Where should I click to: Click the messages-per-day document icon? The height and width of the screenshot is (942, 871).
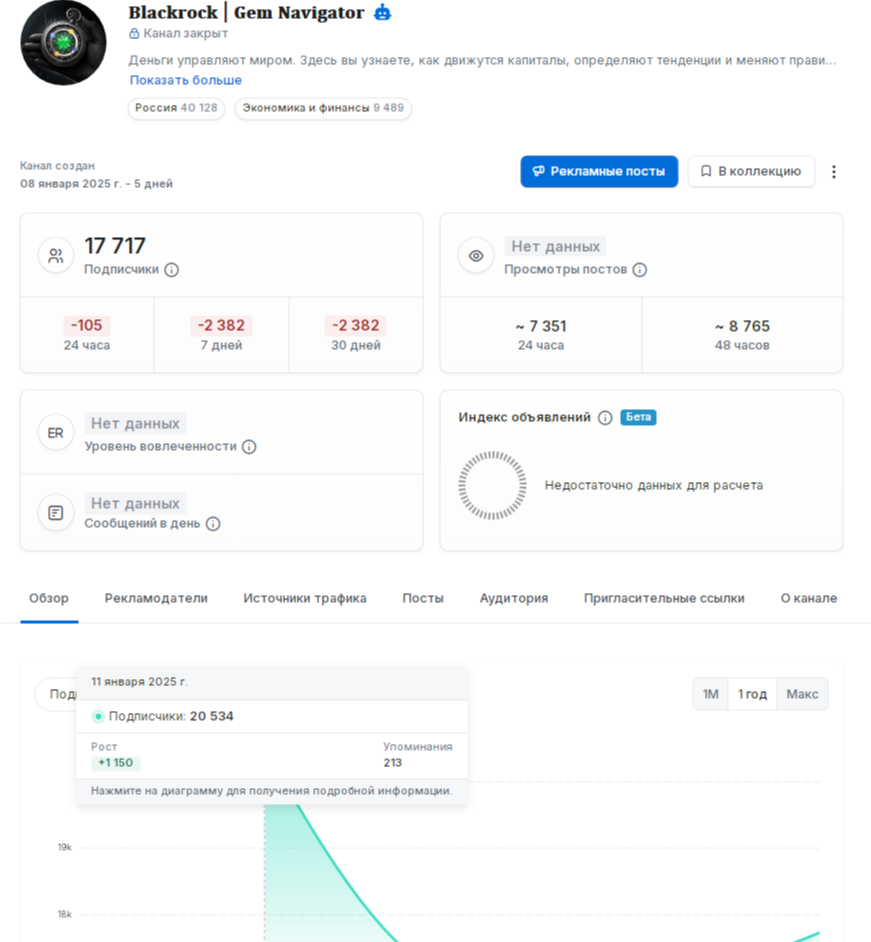56,513
